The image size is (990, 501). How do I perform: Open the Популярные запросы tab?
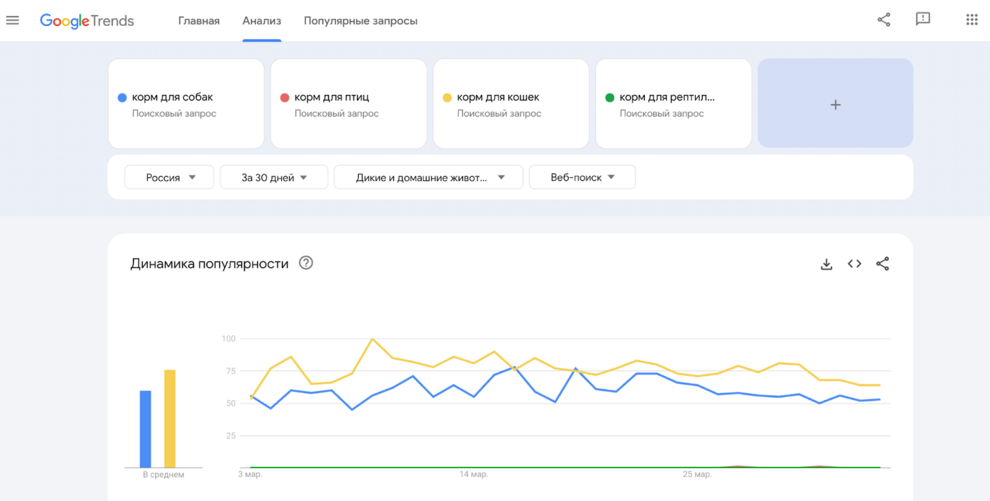coord(361,21)
